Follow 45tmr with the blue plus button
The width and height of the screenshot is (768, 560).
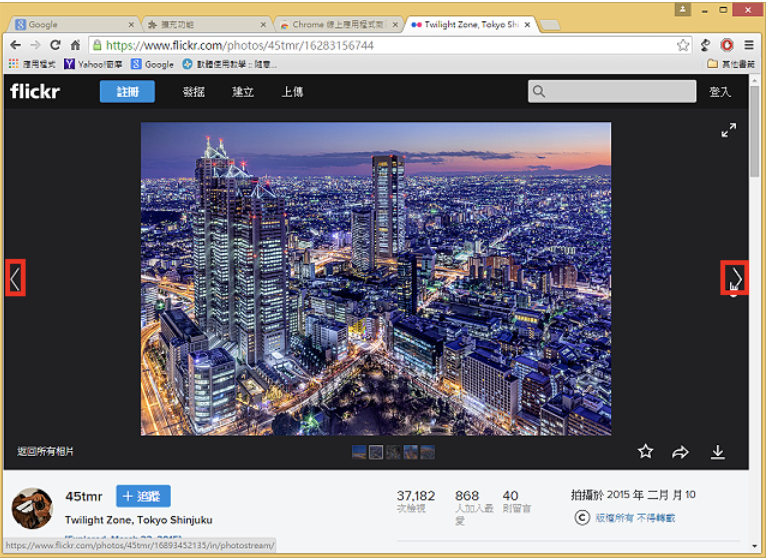click(x=143, y=496)
